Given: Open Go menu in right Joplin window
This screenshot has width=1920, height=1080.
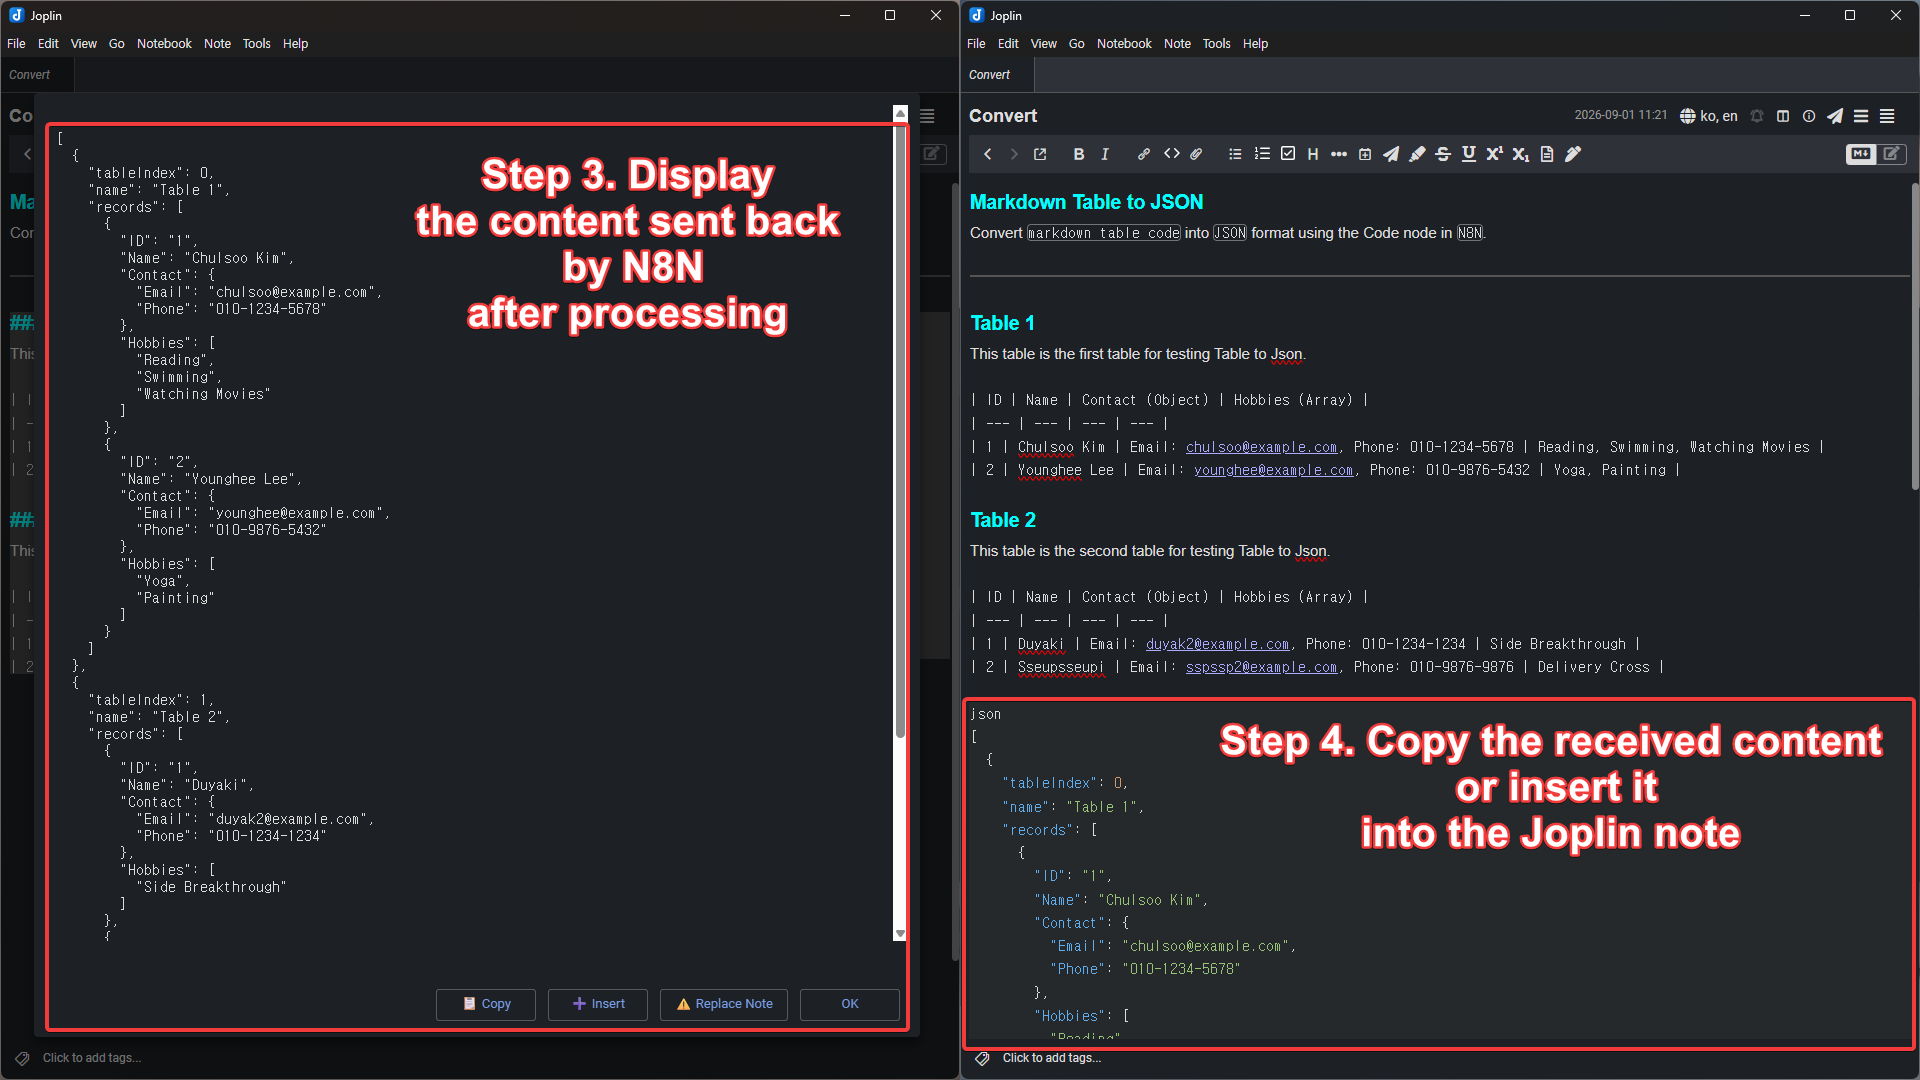Looking at the screenshot, I should 1077,44.
